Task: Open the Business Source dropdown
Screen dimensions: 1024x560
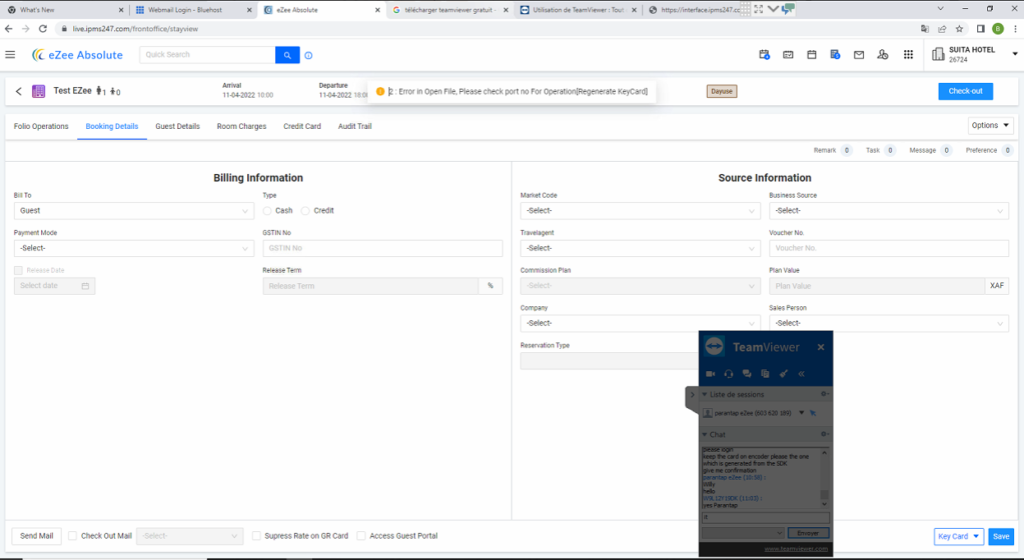Action: [889, 211]
